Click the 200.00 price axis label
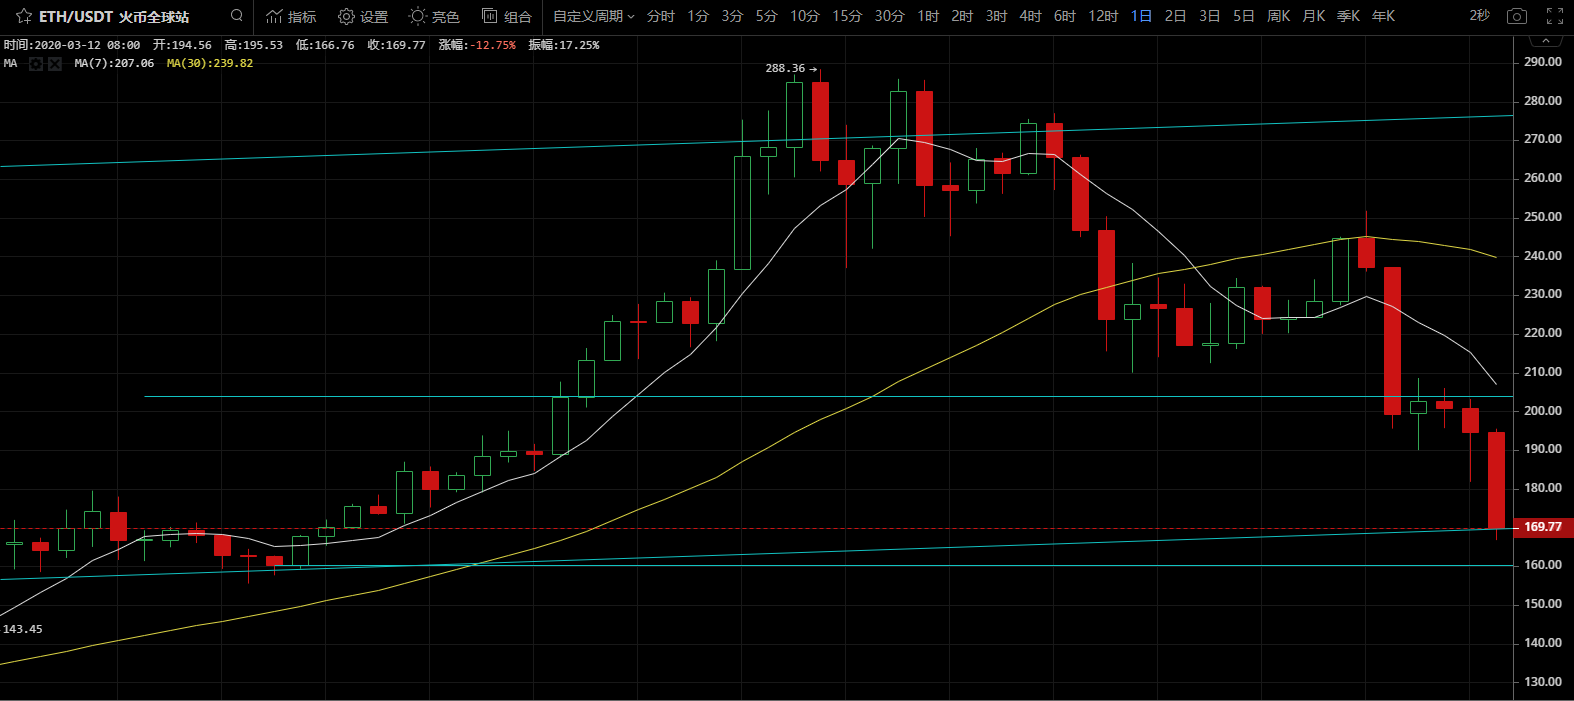 [1543, 410]
